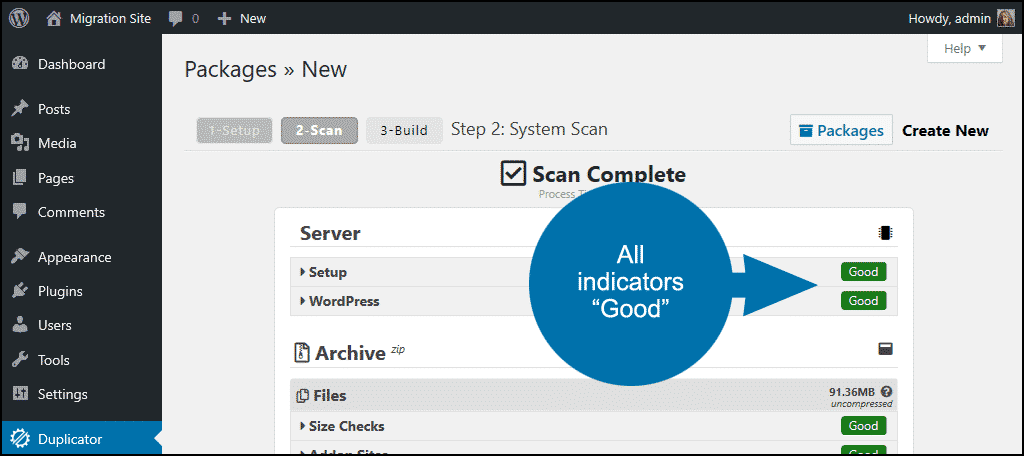Expand the Size Checks row
This screenshot has width=1024, height=456.
594,426
